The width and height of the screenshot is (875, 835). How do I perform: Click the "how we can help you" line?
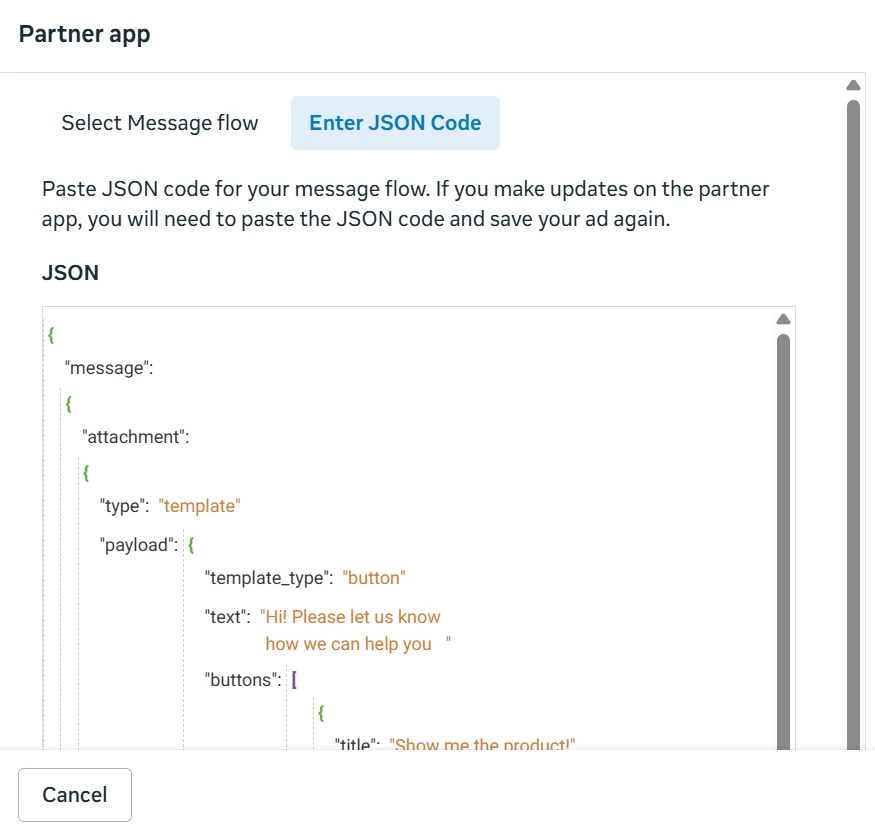(x=348, y=644)
